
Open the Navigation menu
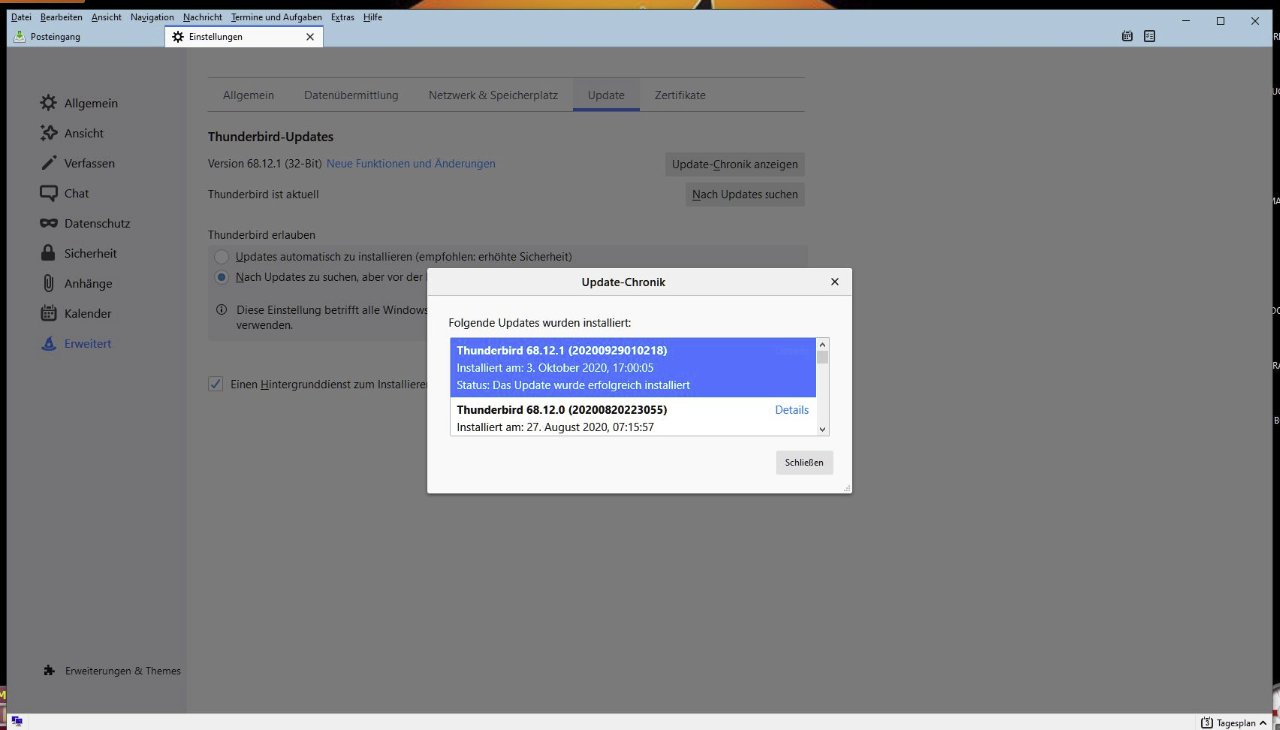[152, 17]
